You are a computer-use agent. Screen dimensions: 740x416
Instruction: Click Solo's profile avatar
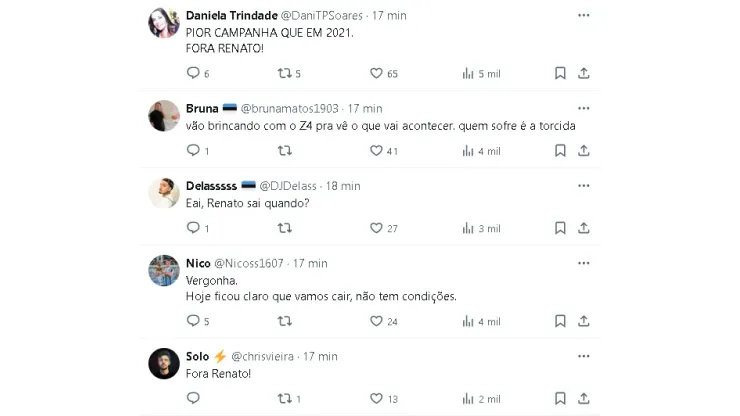(164, 363)
